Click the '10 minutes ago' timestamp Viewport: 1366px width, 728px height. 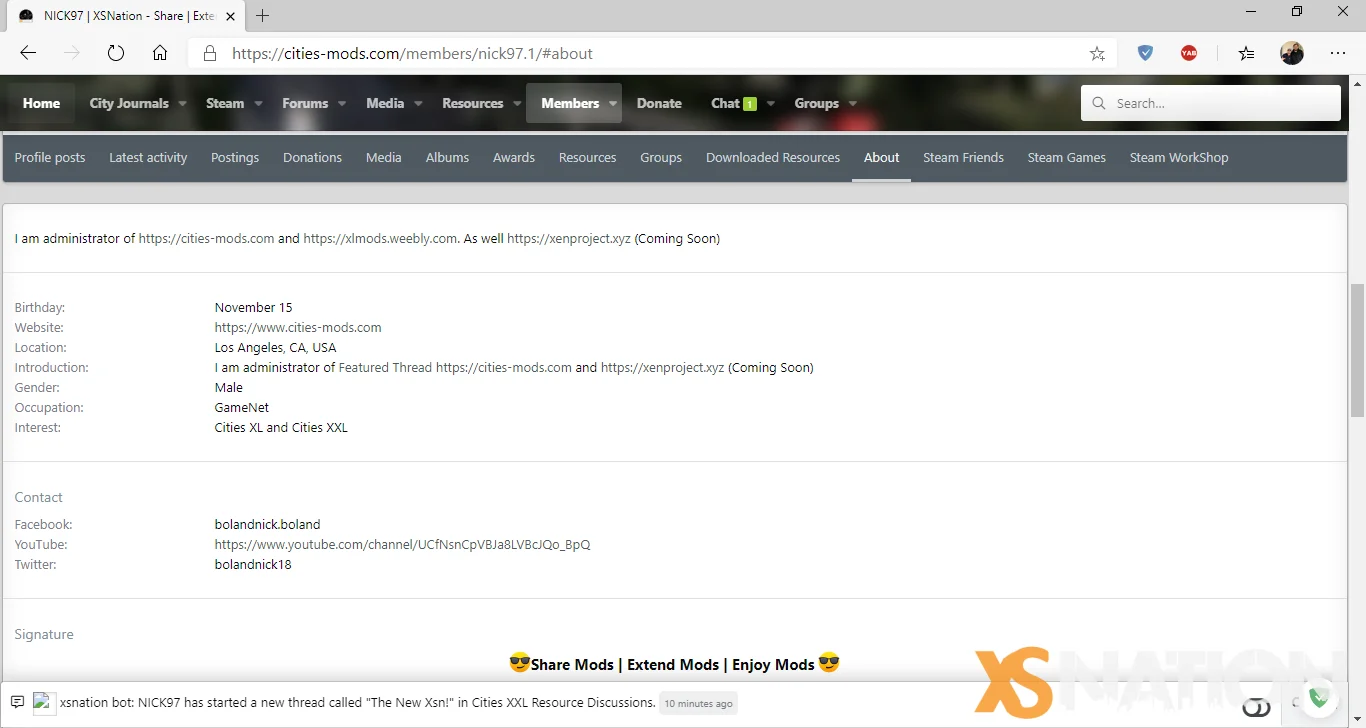point(698,703)
